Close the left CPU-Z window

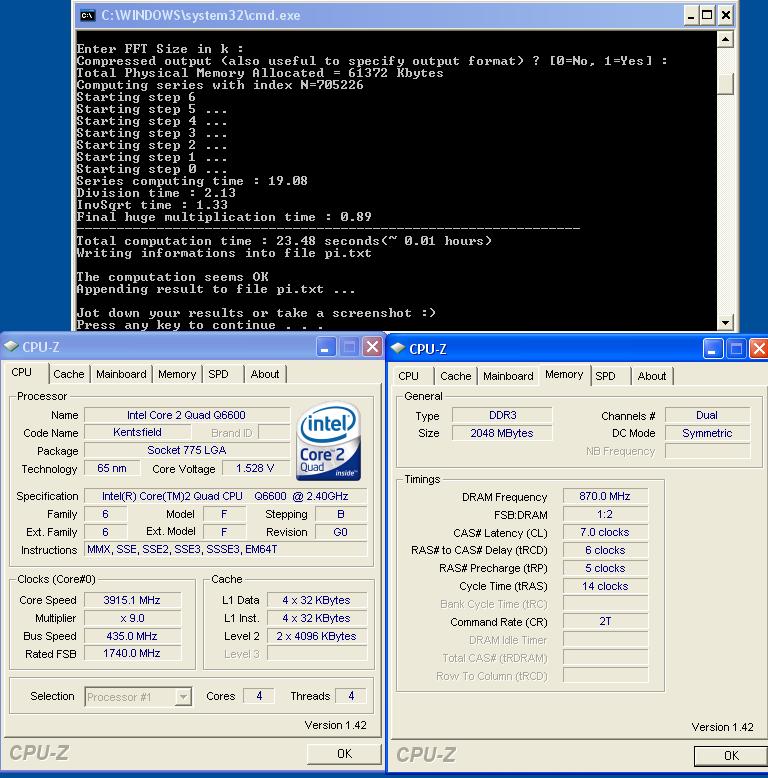(372, 347)
